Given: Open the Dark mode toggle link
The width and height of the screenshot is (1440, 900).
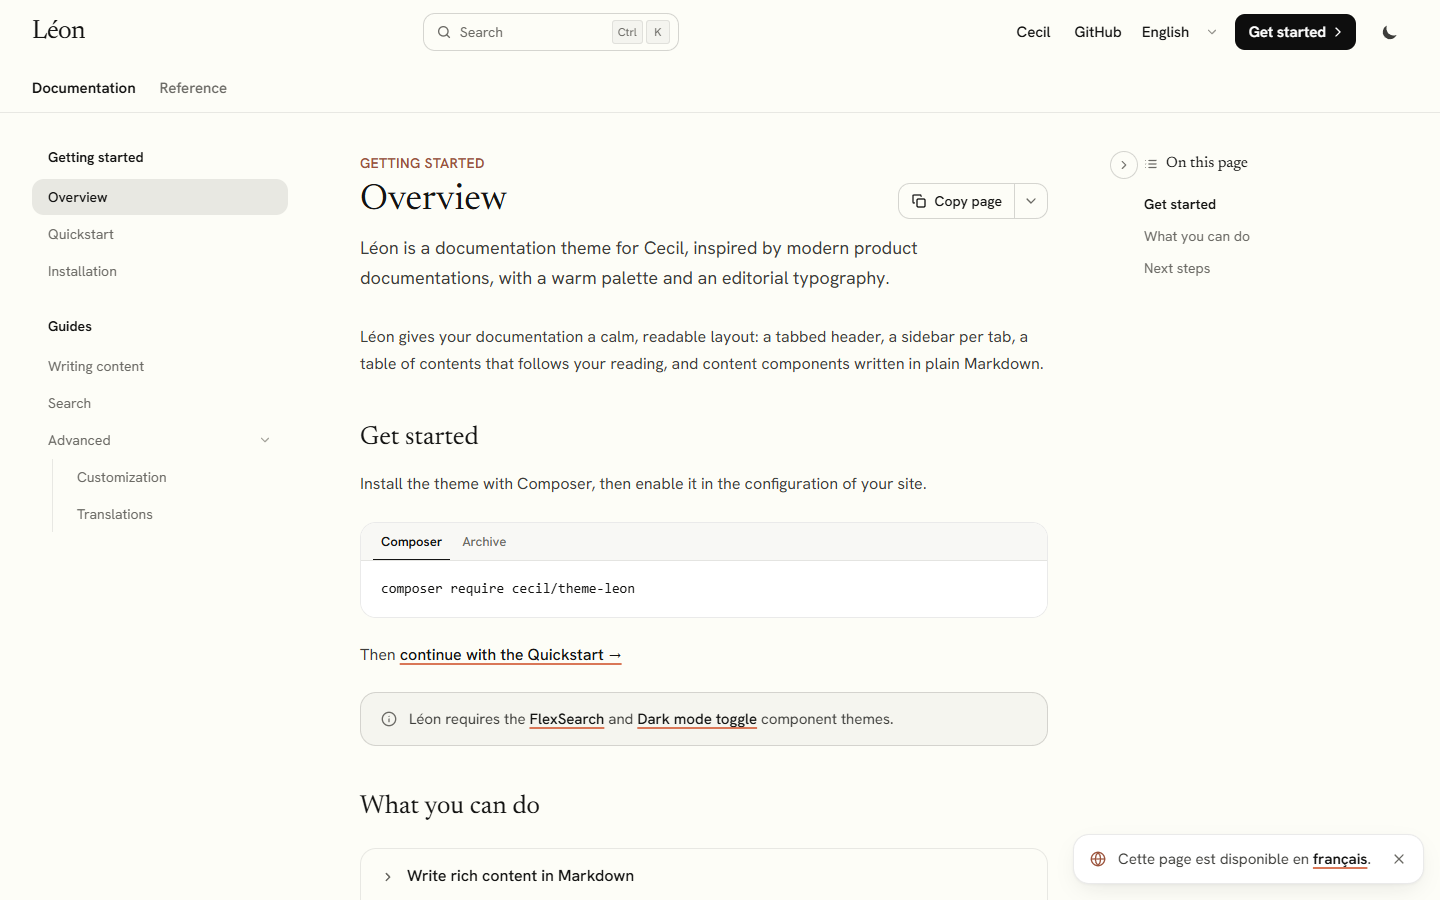Looking at the screenshot, I should pyautogui.click(x=697, y=719).
